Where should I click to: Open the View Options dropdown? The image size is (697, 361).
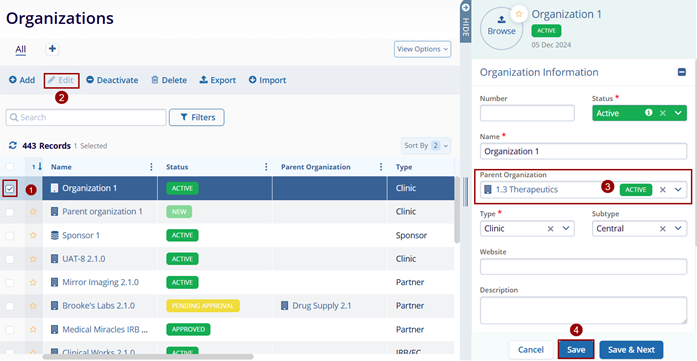click(422, 49)
